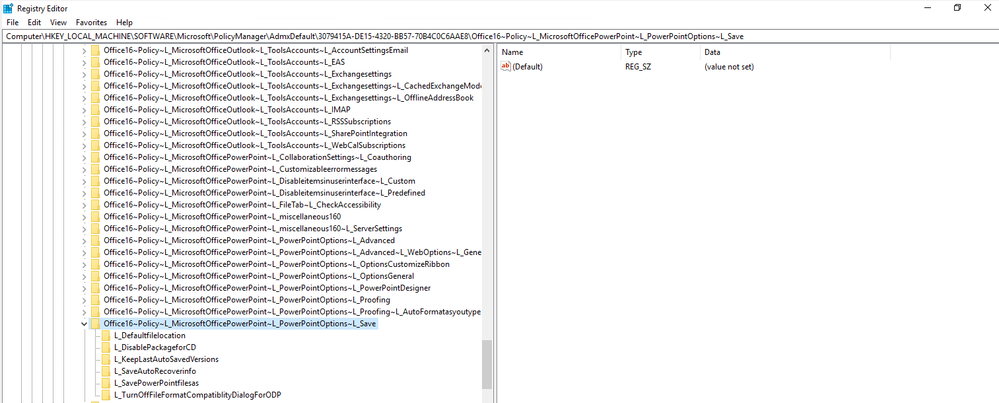Click the folder icon of L_PowerPointOptions~L_Save

point(95,324)
